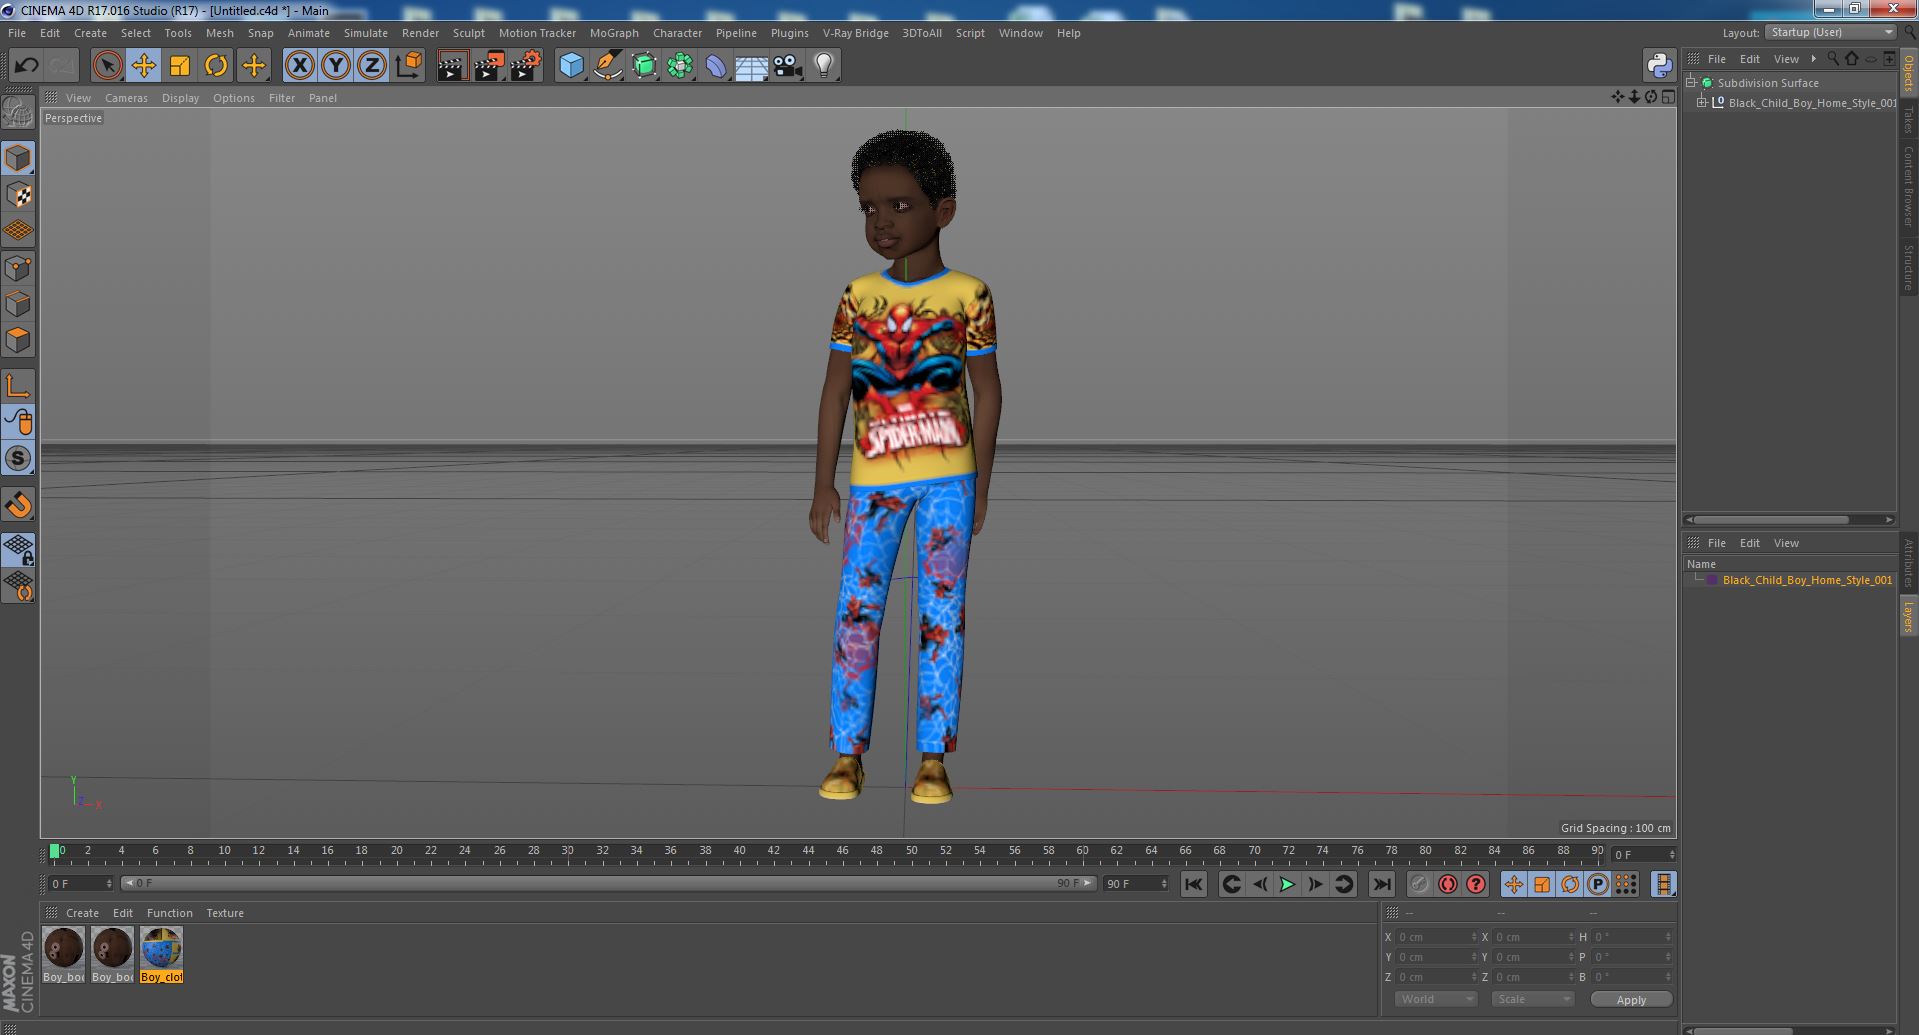
Task: Add a floor environment object
Action: pos(751,66)
